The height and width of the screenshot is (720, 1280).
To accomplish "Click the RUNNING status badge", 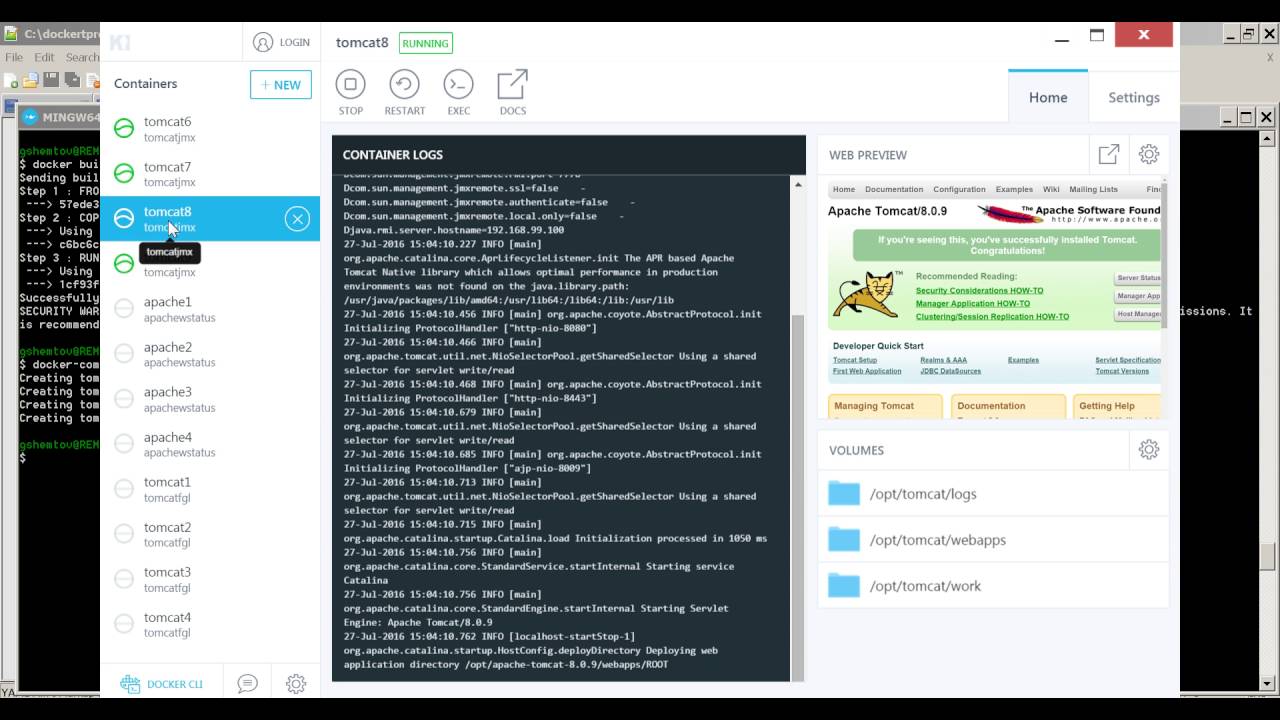I will click(x=426, y=43).
